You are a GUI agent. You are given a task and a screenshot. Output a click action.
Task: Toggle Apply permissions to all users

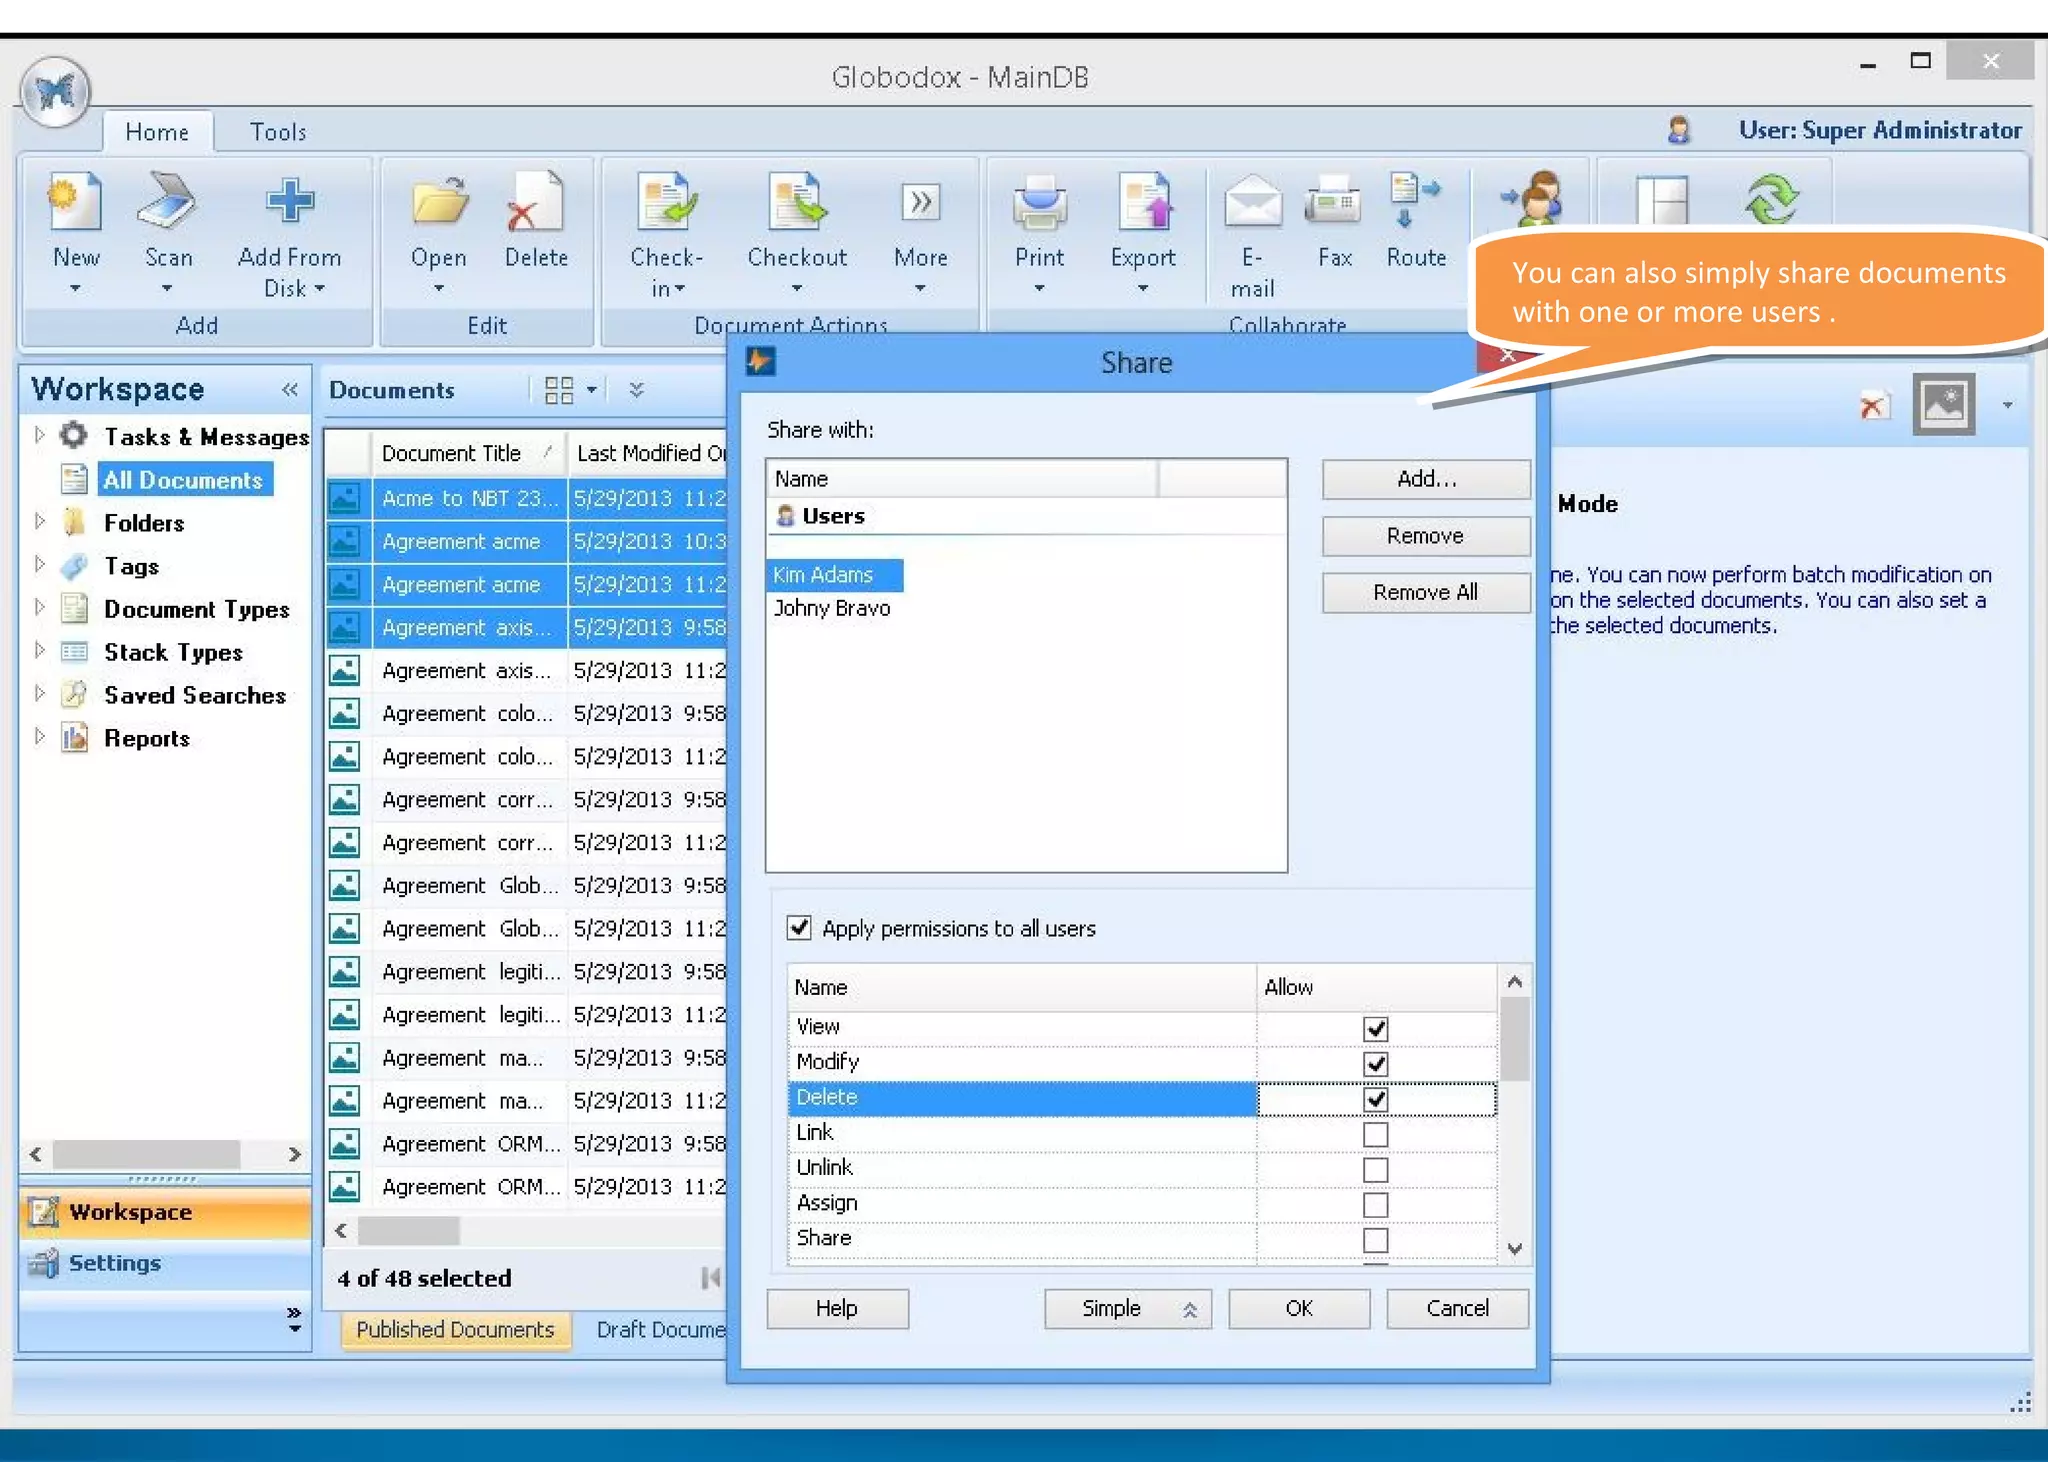point(799,927)
